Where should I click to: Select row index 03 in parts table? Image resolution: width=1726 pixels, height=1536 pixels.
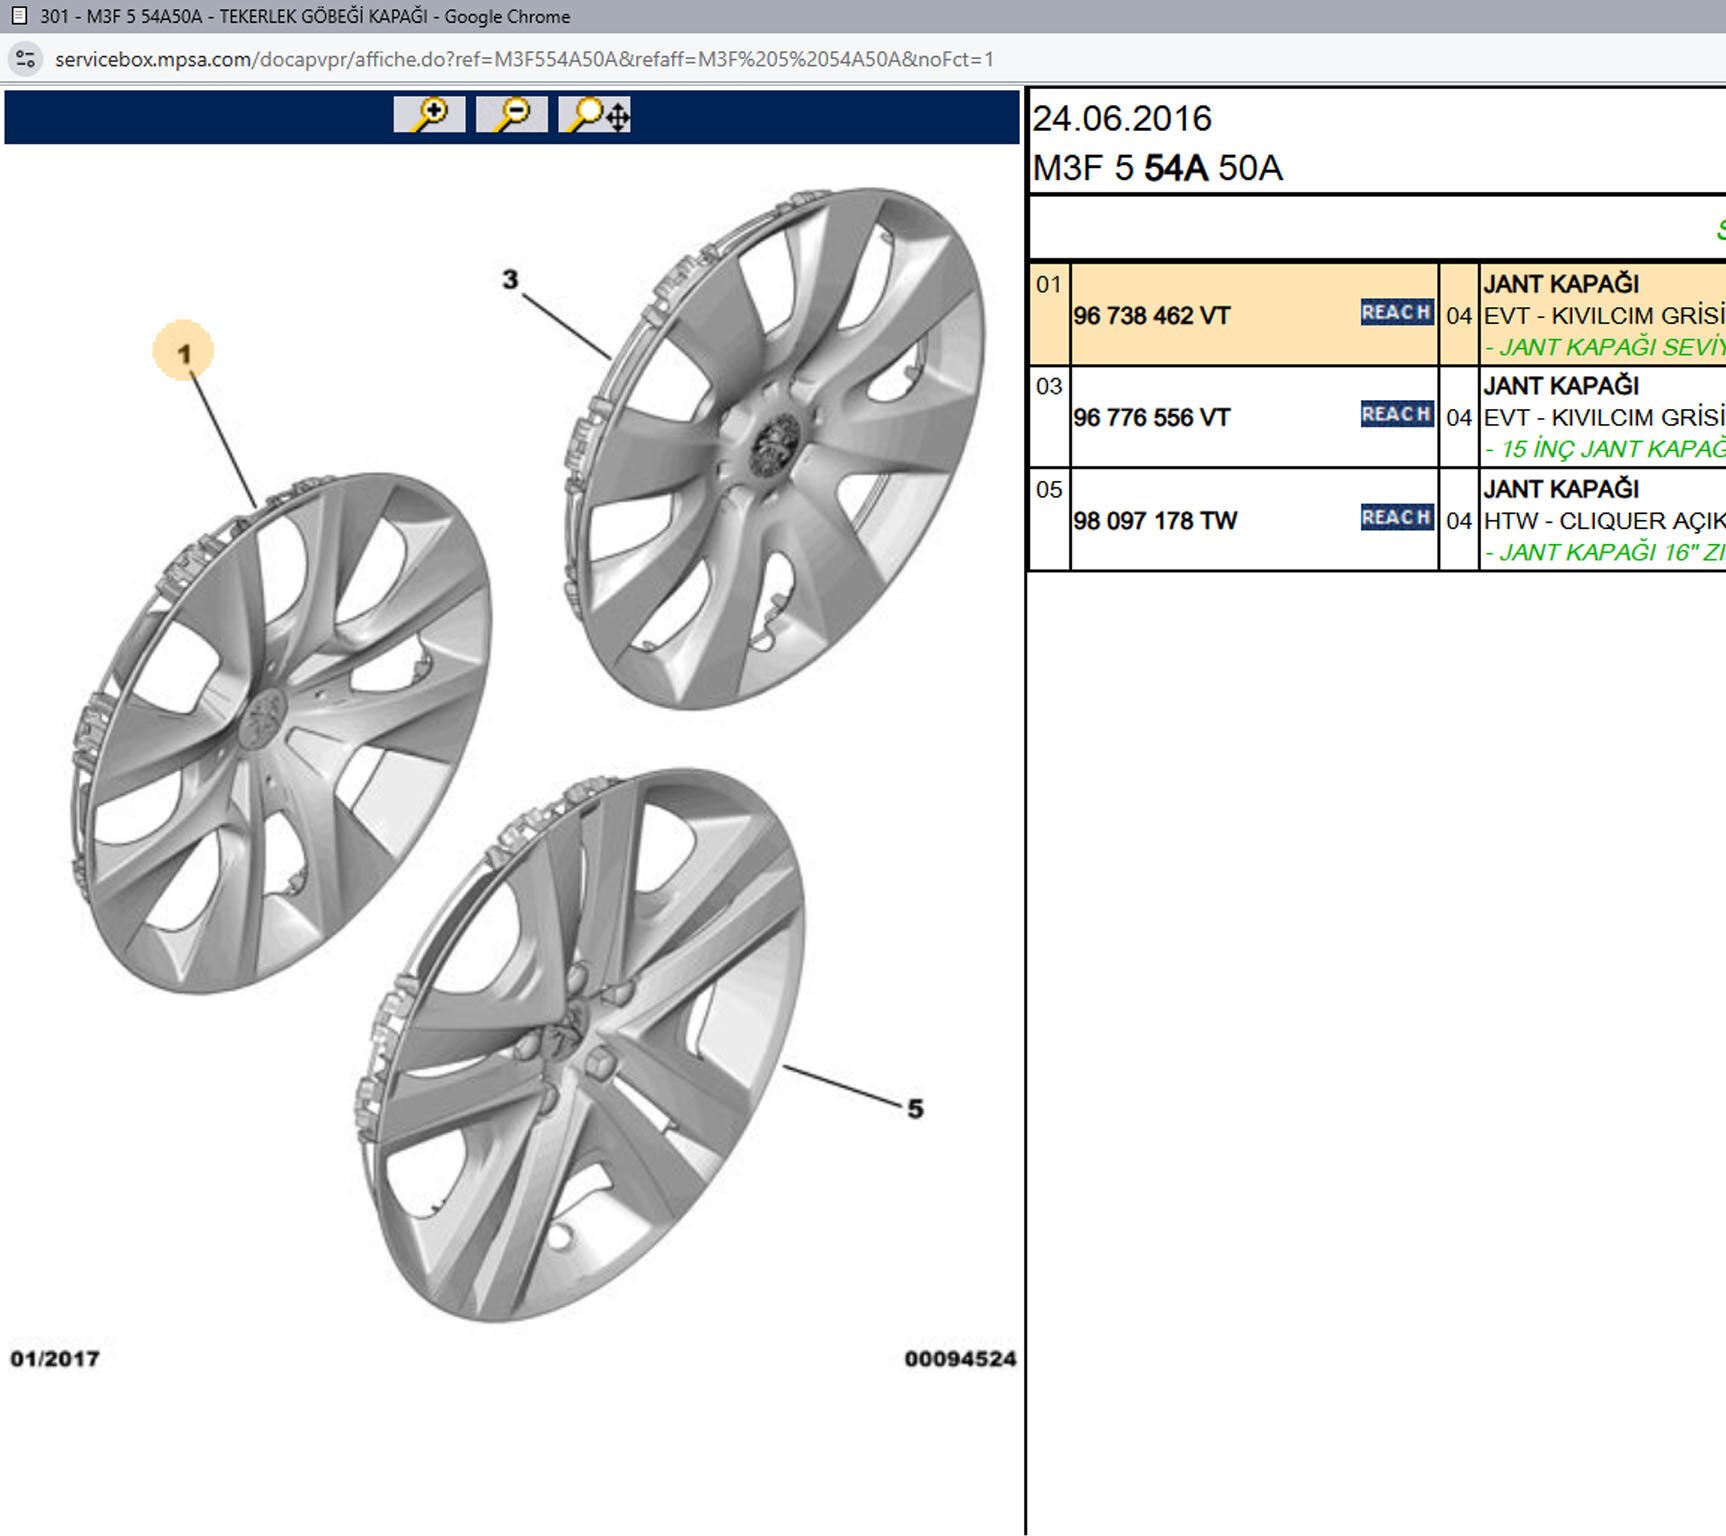tap(1049, 387)
